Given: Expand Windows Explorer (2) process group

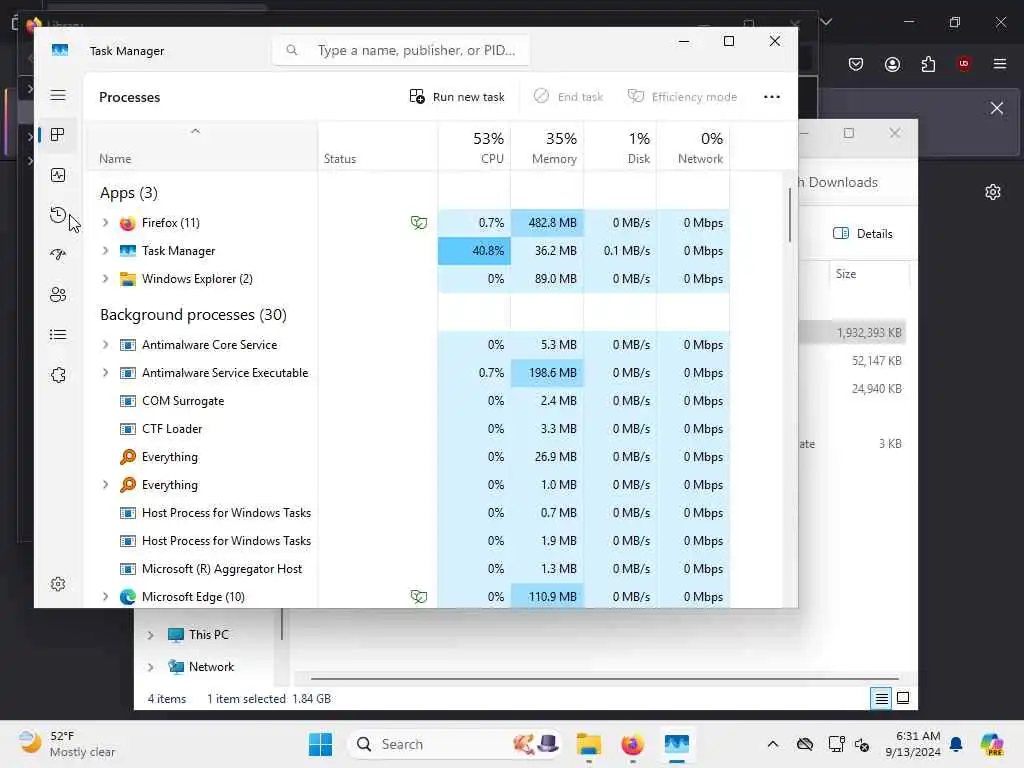Looking at the screenshot, I should tap(105, 279).
